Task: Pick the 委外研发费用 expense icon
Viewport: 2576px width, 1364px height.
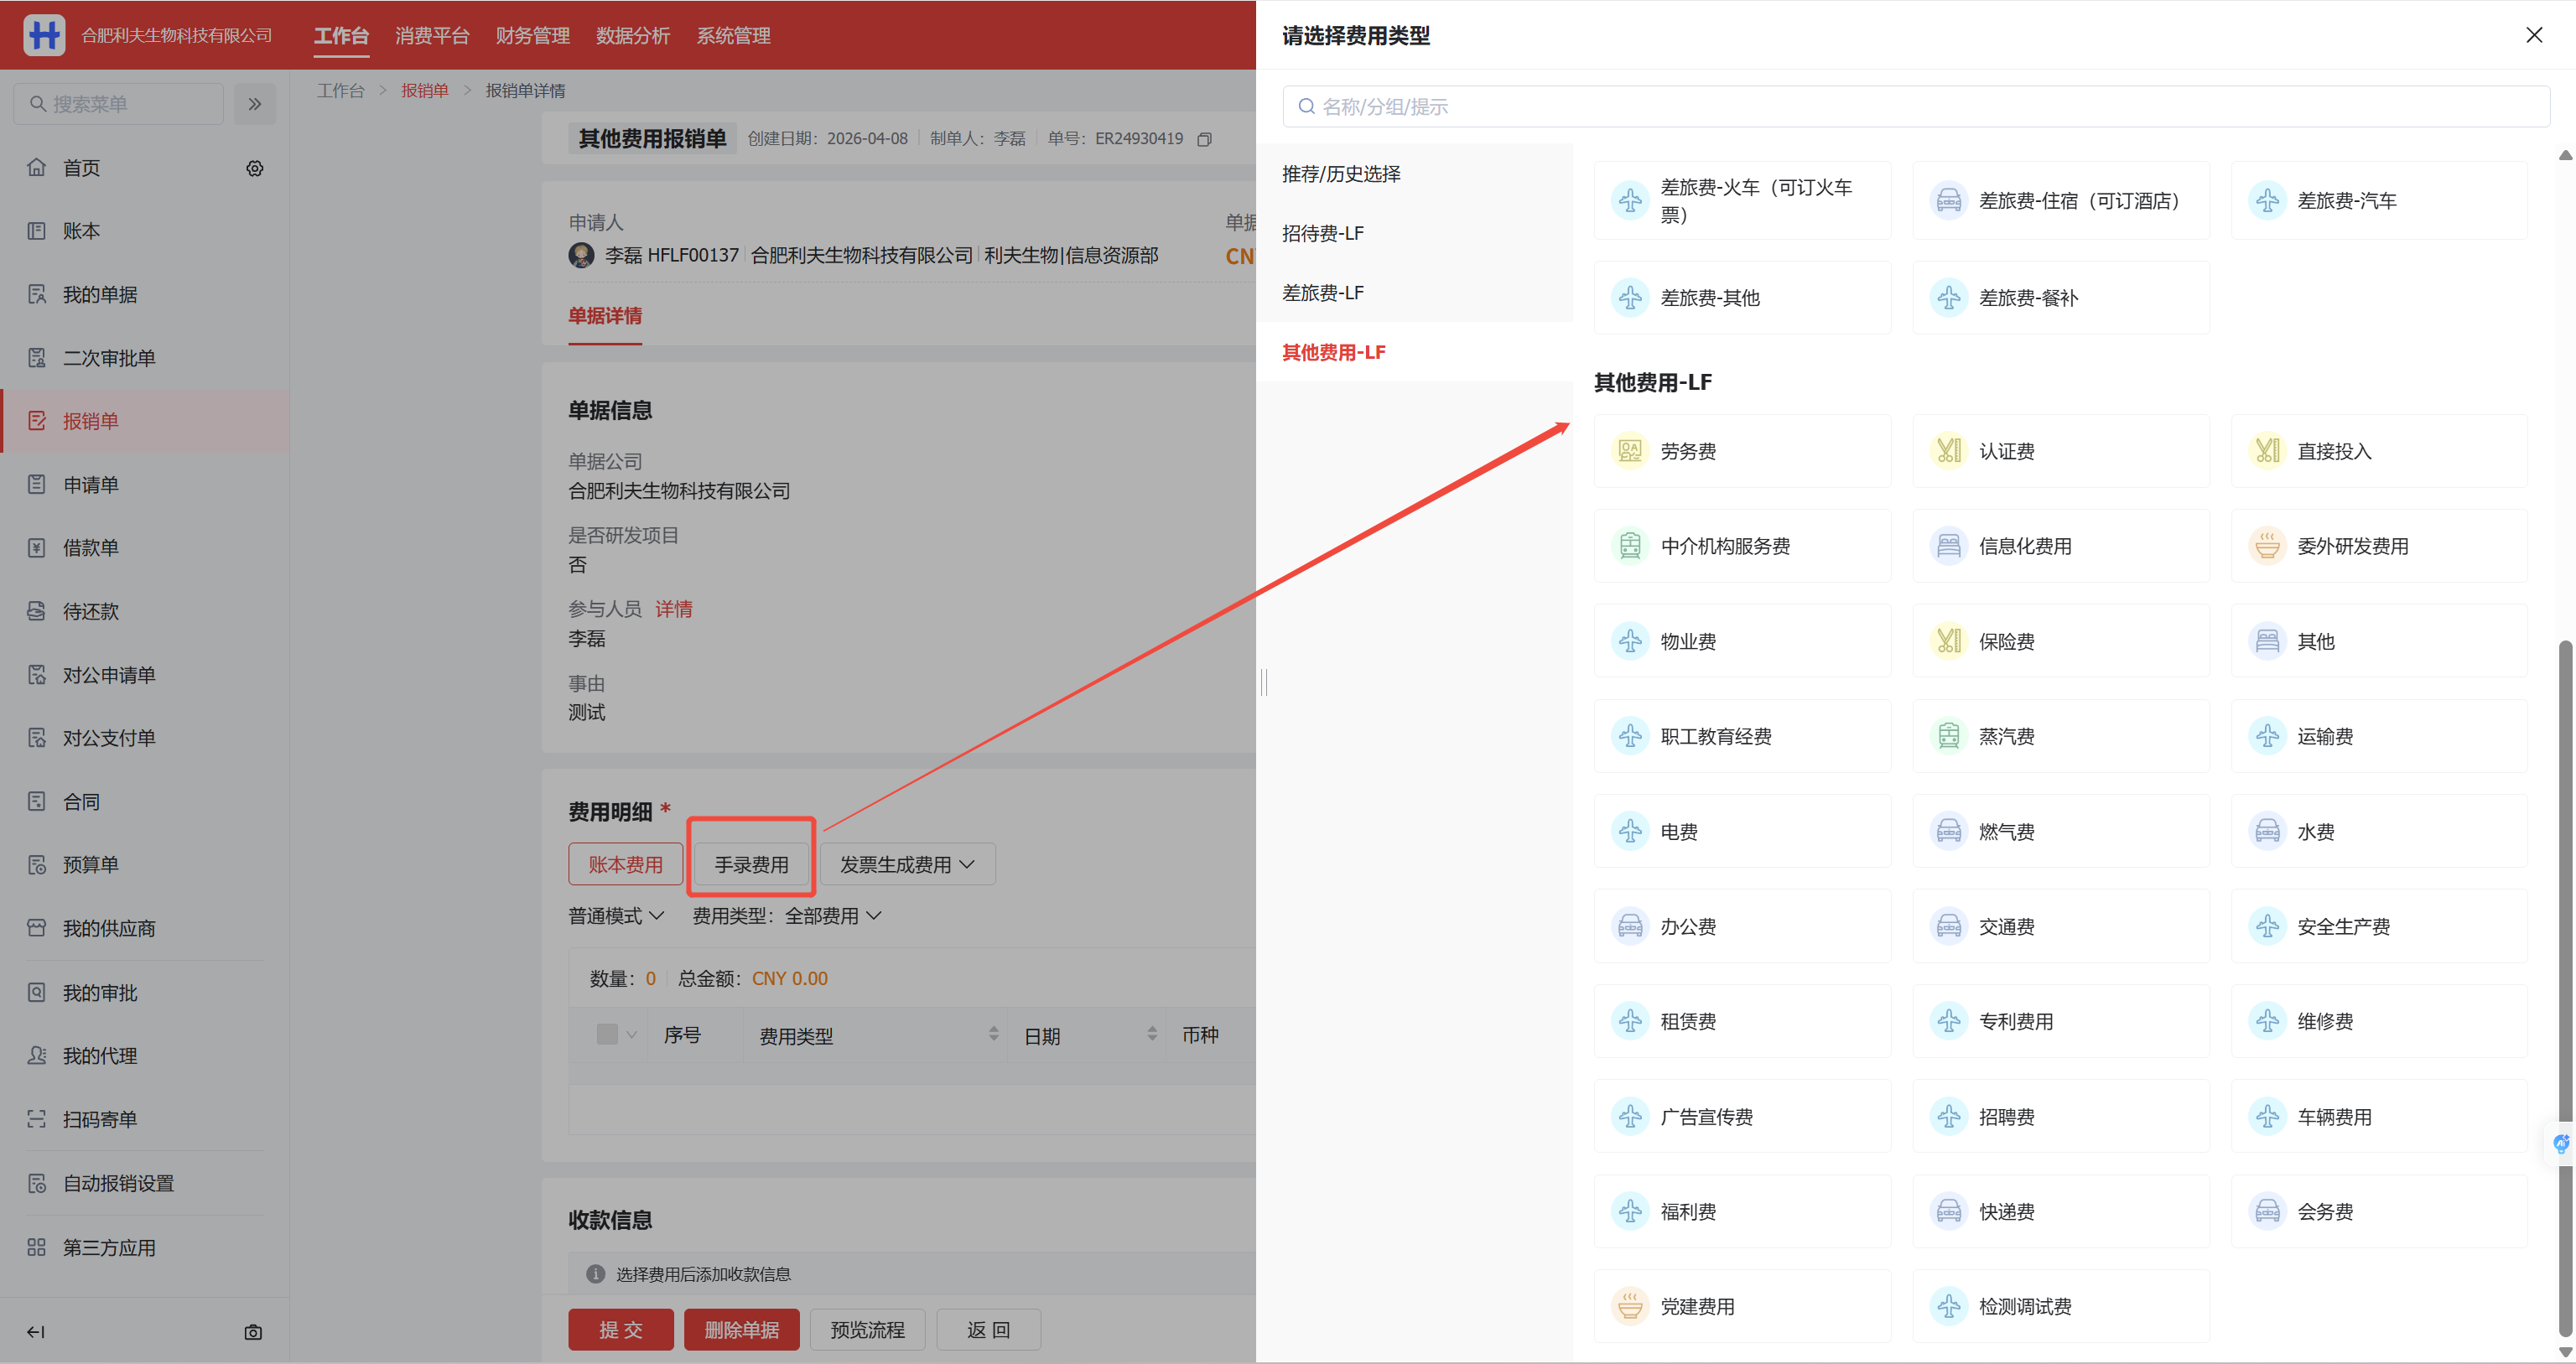Action: coord(2267,546)
